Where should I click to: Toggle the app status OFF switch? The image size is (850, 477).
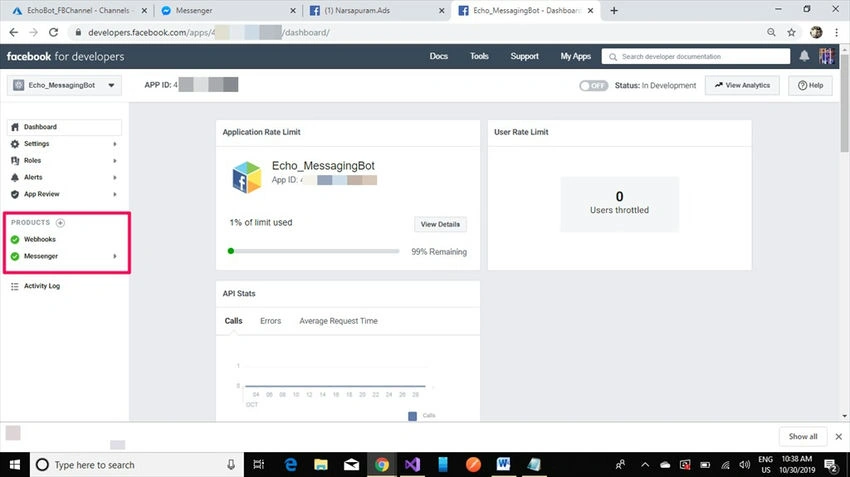[x=593, y=86]
